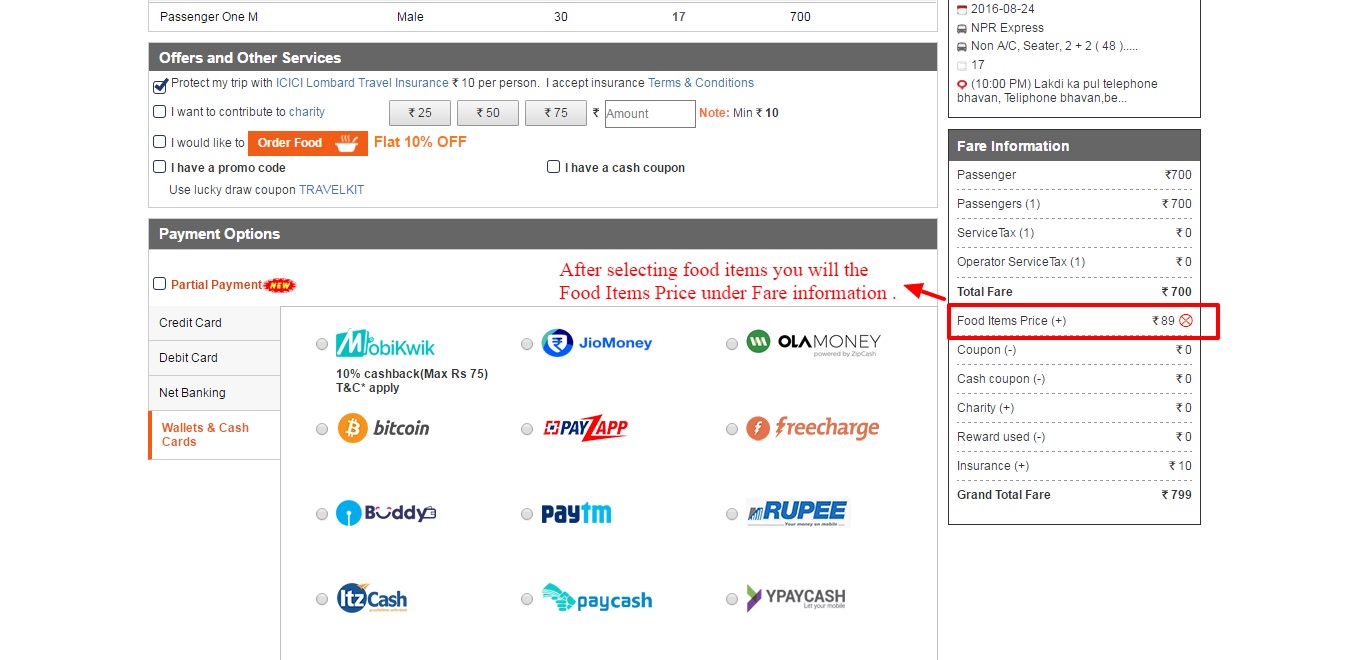This screenshot has width=1349, height=660.
Task: Click the JioMoney wallet logo
Action: coord(597,343)
